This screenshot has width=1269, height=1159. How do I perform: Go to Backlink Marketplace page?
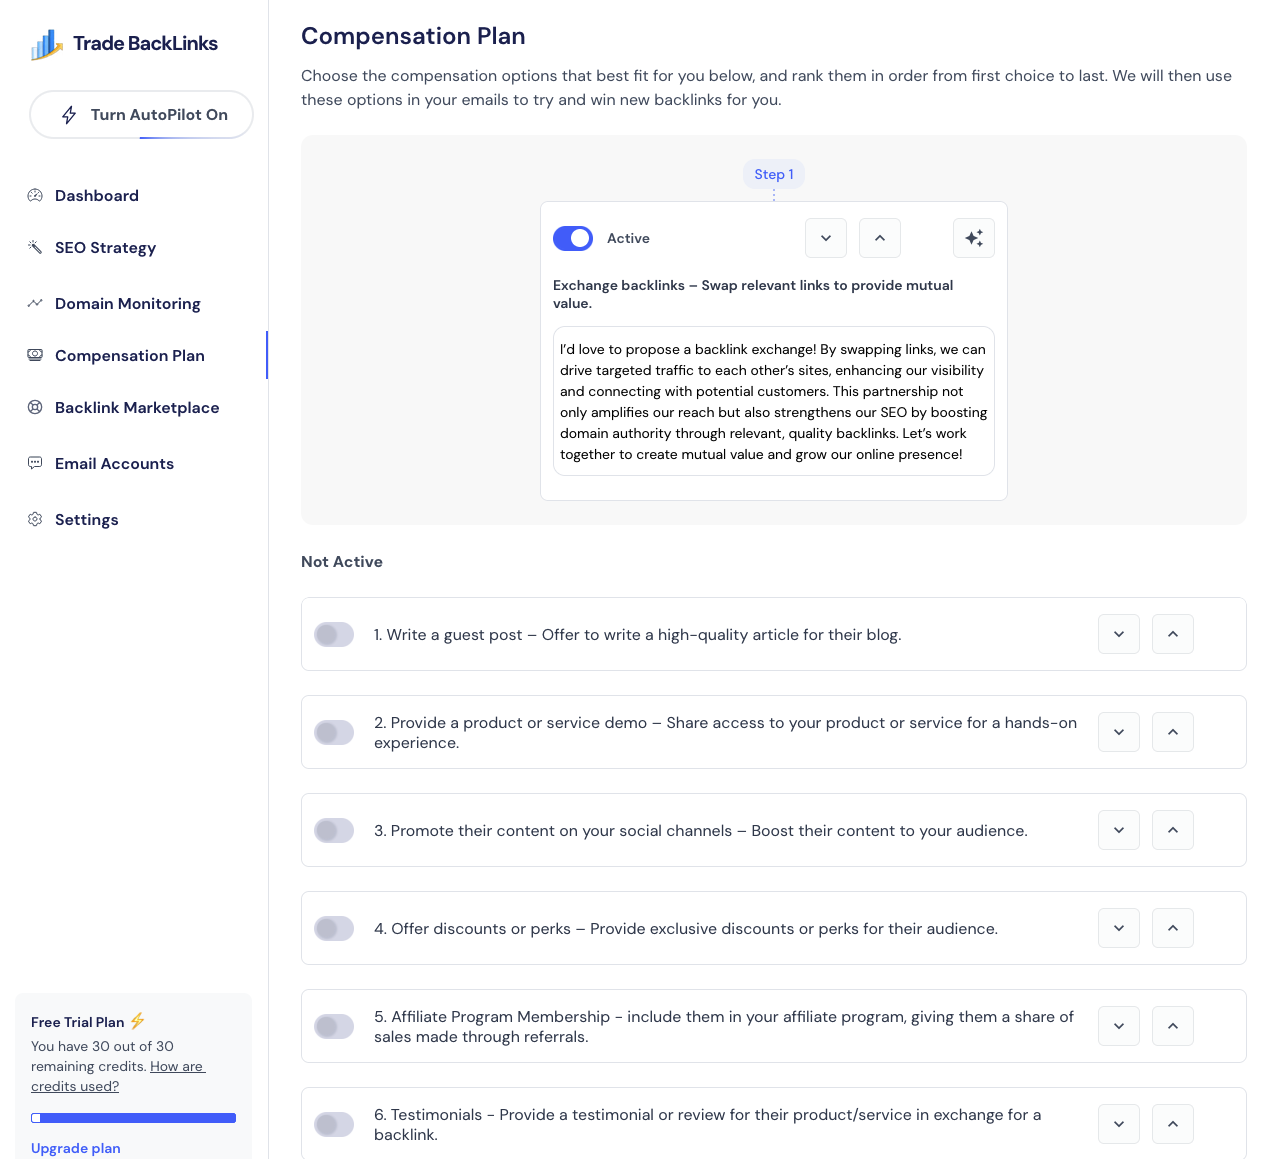(x=137, y=407)
